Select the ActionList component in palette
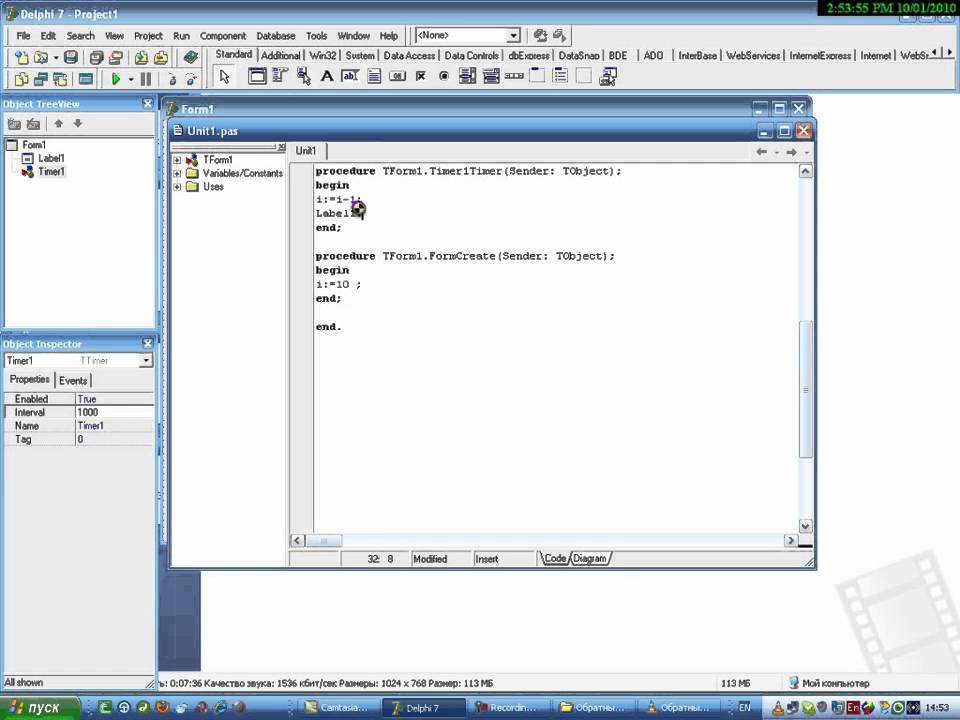 coord(607,76)
